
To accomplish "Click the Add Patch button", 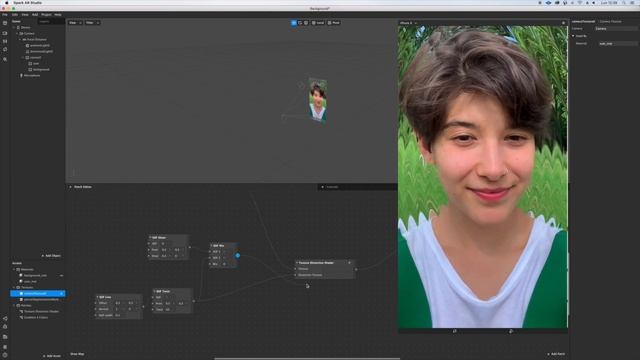I will pos(556,354).
